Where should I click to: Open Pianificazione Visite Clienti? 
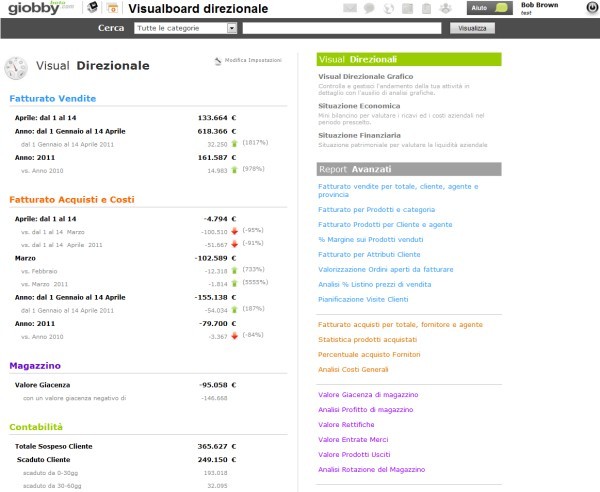pos(363,299)
